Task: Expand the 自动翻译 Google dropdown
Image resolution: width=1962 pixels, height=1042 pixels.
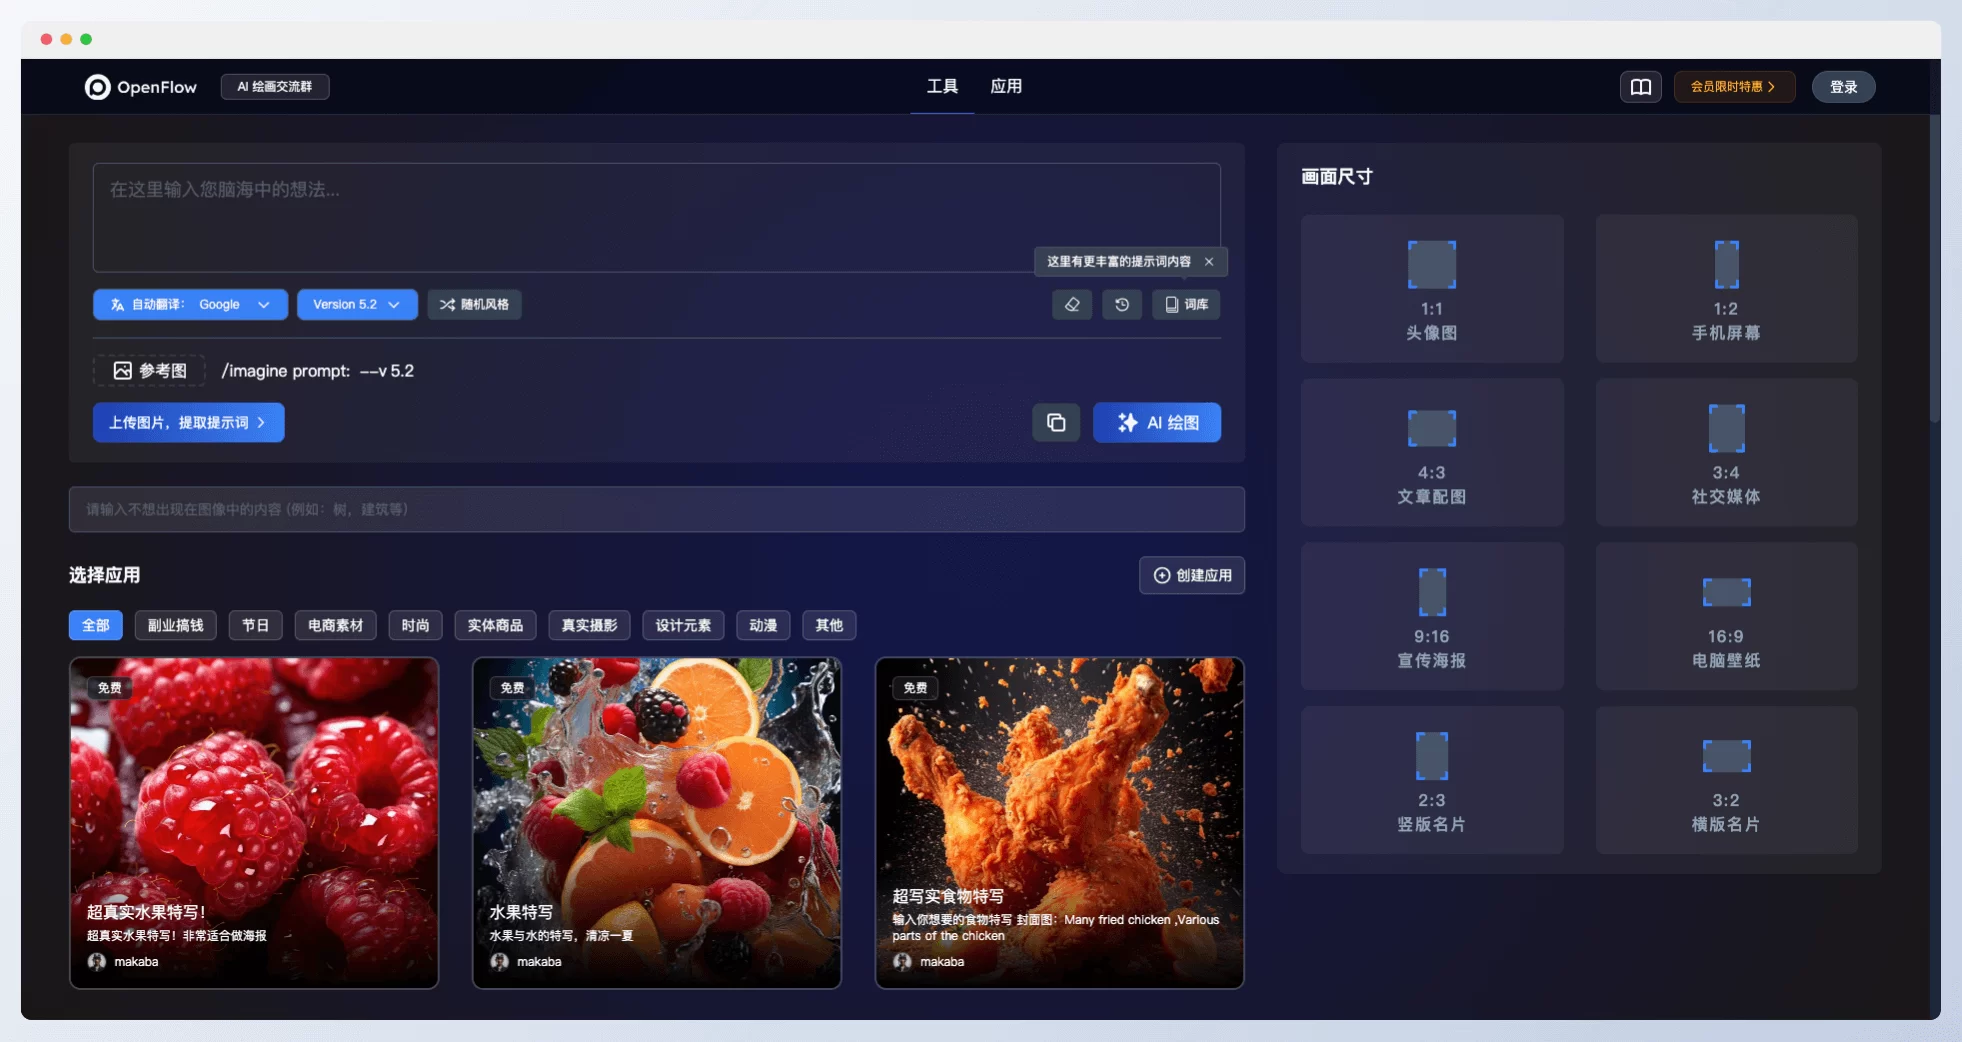Action: click(x=190, y=305)
